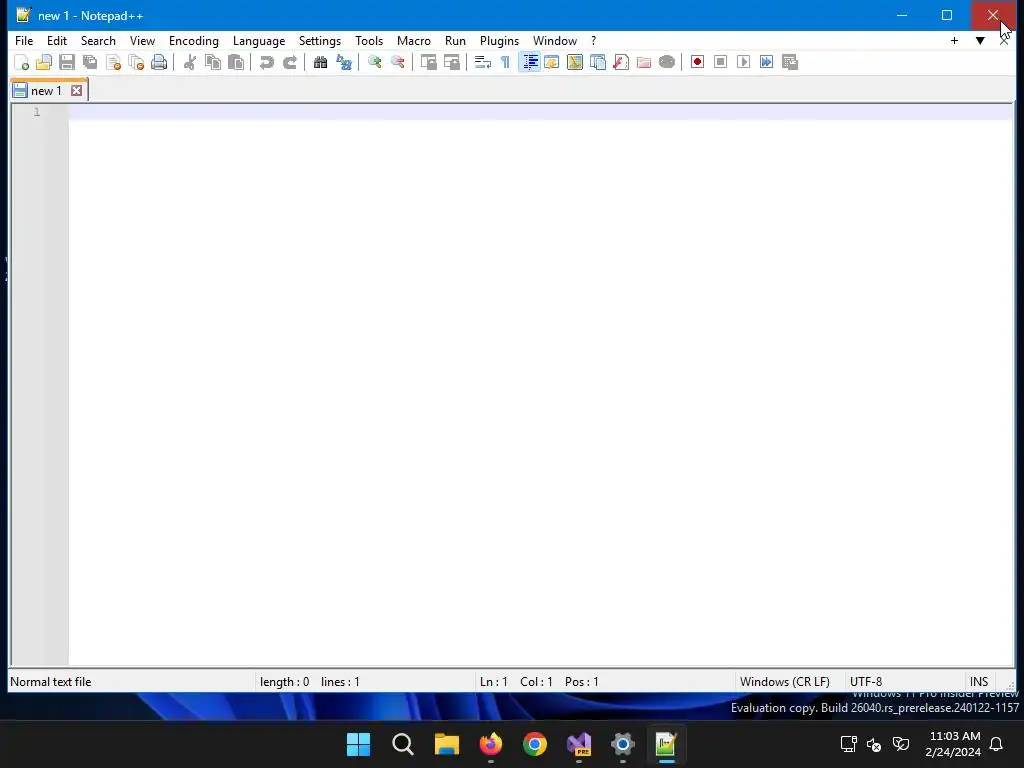Toggle the indent guide toolbar button

click(530, 62)
